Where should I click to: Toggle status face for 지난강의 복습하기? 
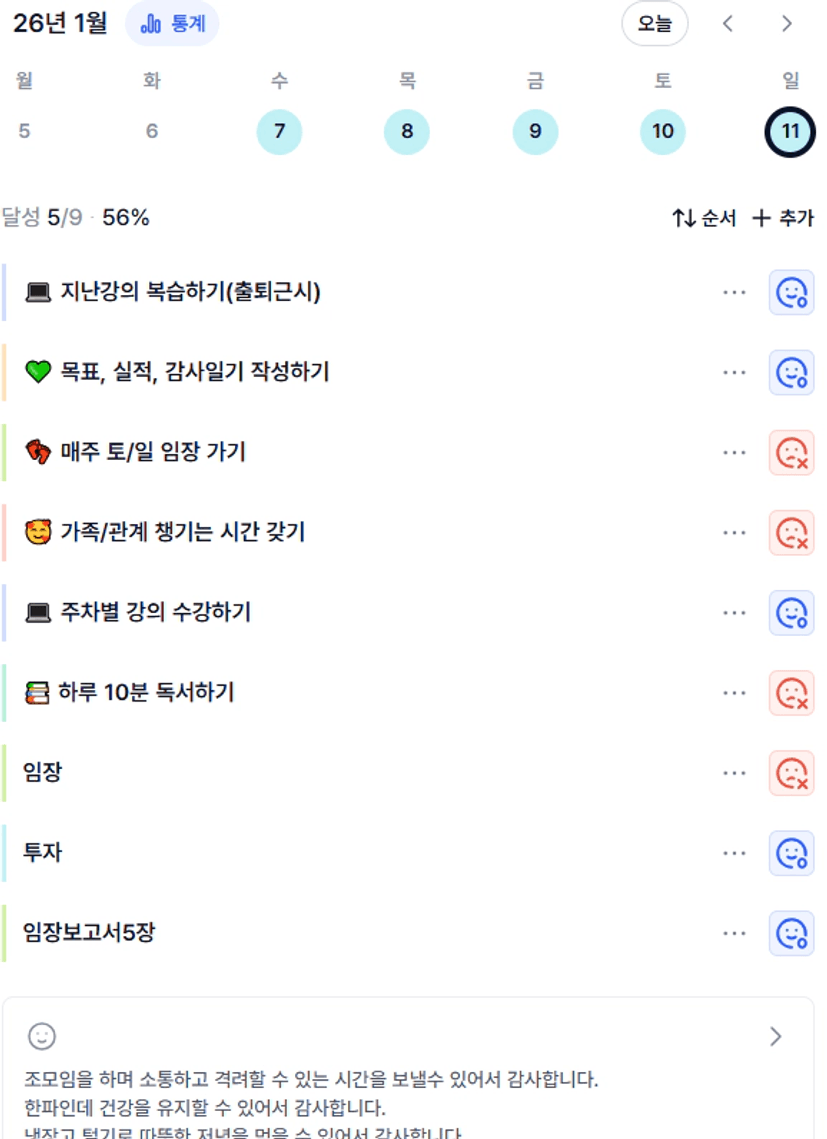tap(791, 293)
